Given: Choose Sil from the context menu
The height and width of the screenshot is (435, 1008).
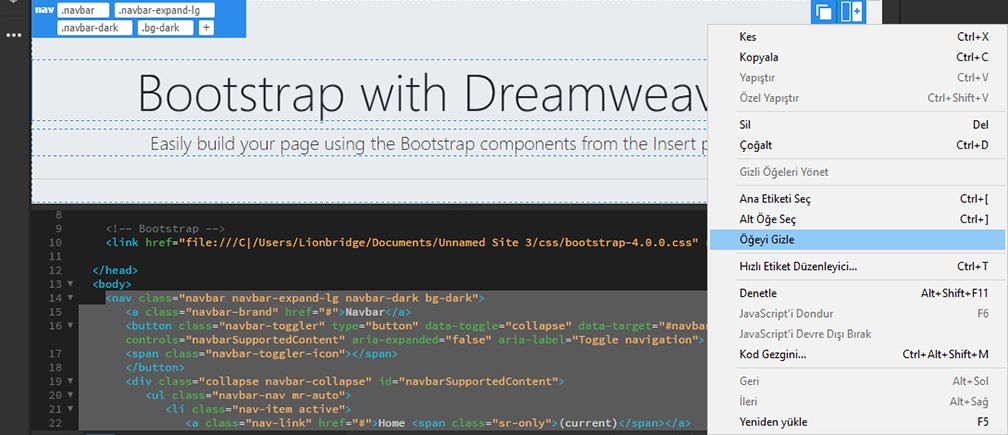Looking at the screenshot, I should pos(856,125).
